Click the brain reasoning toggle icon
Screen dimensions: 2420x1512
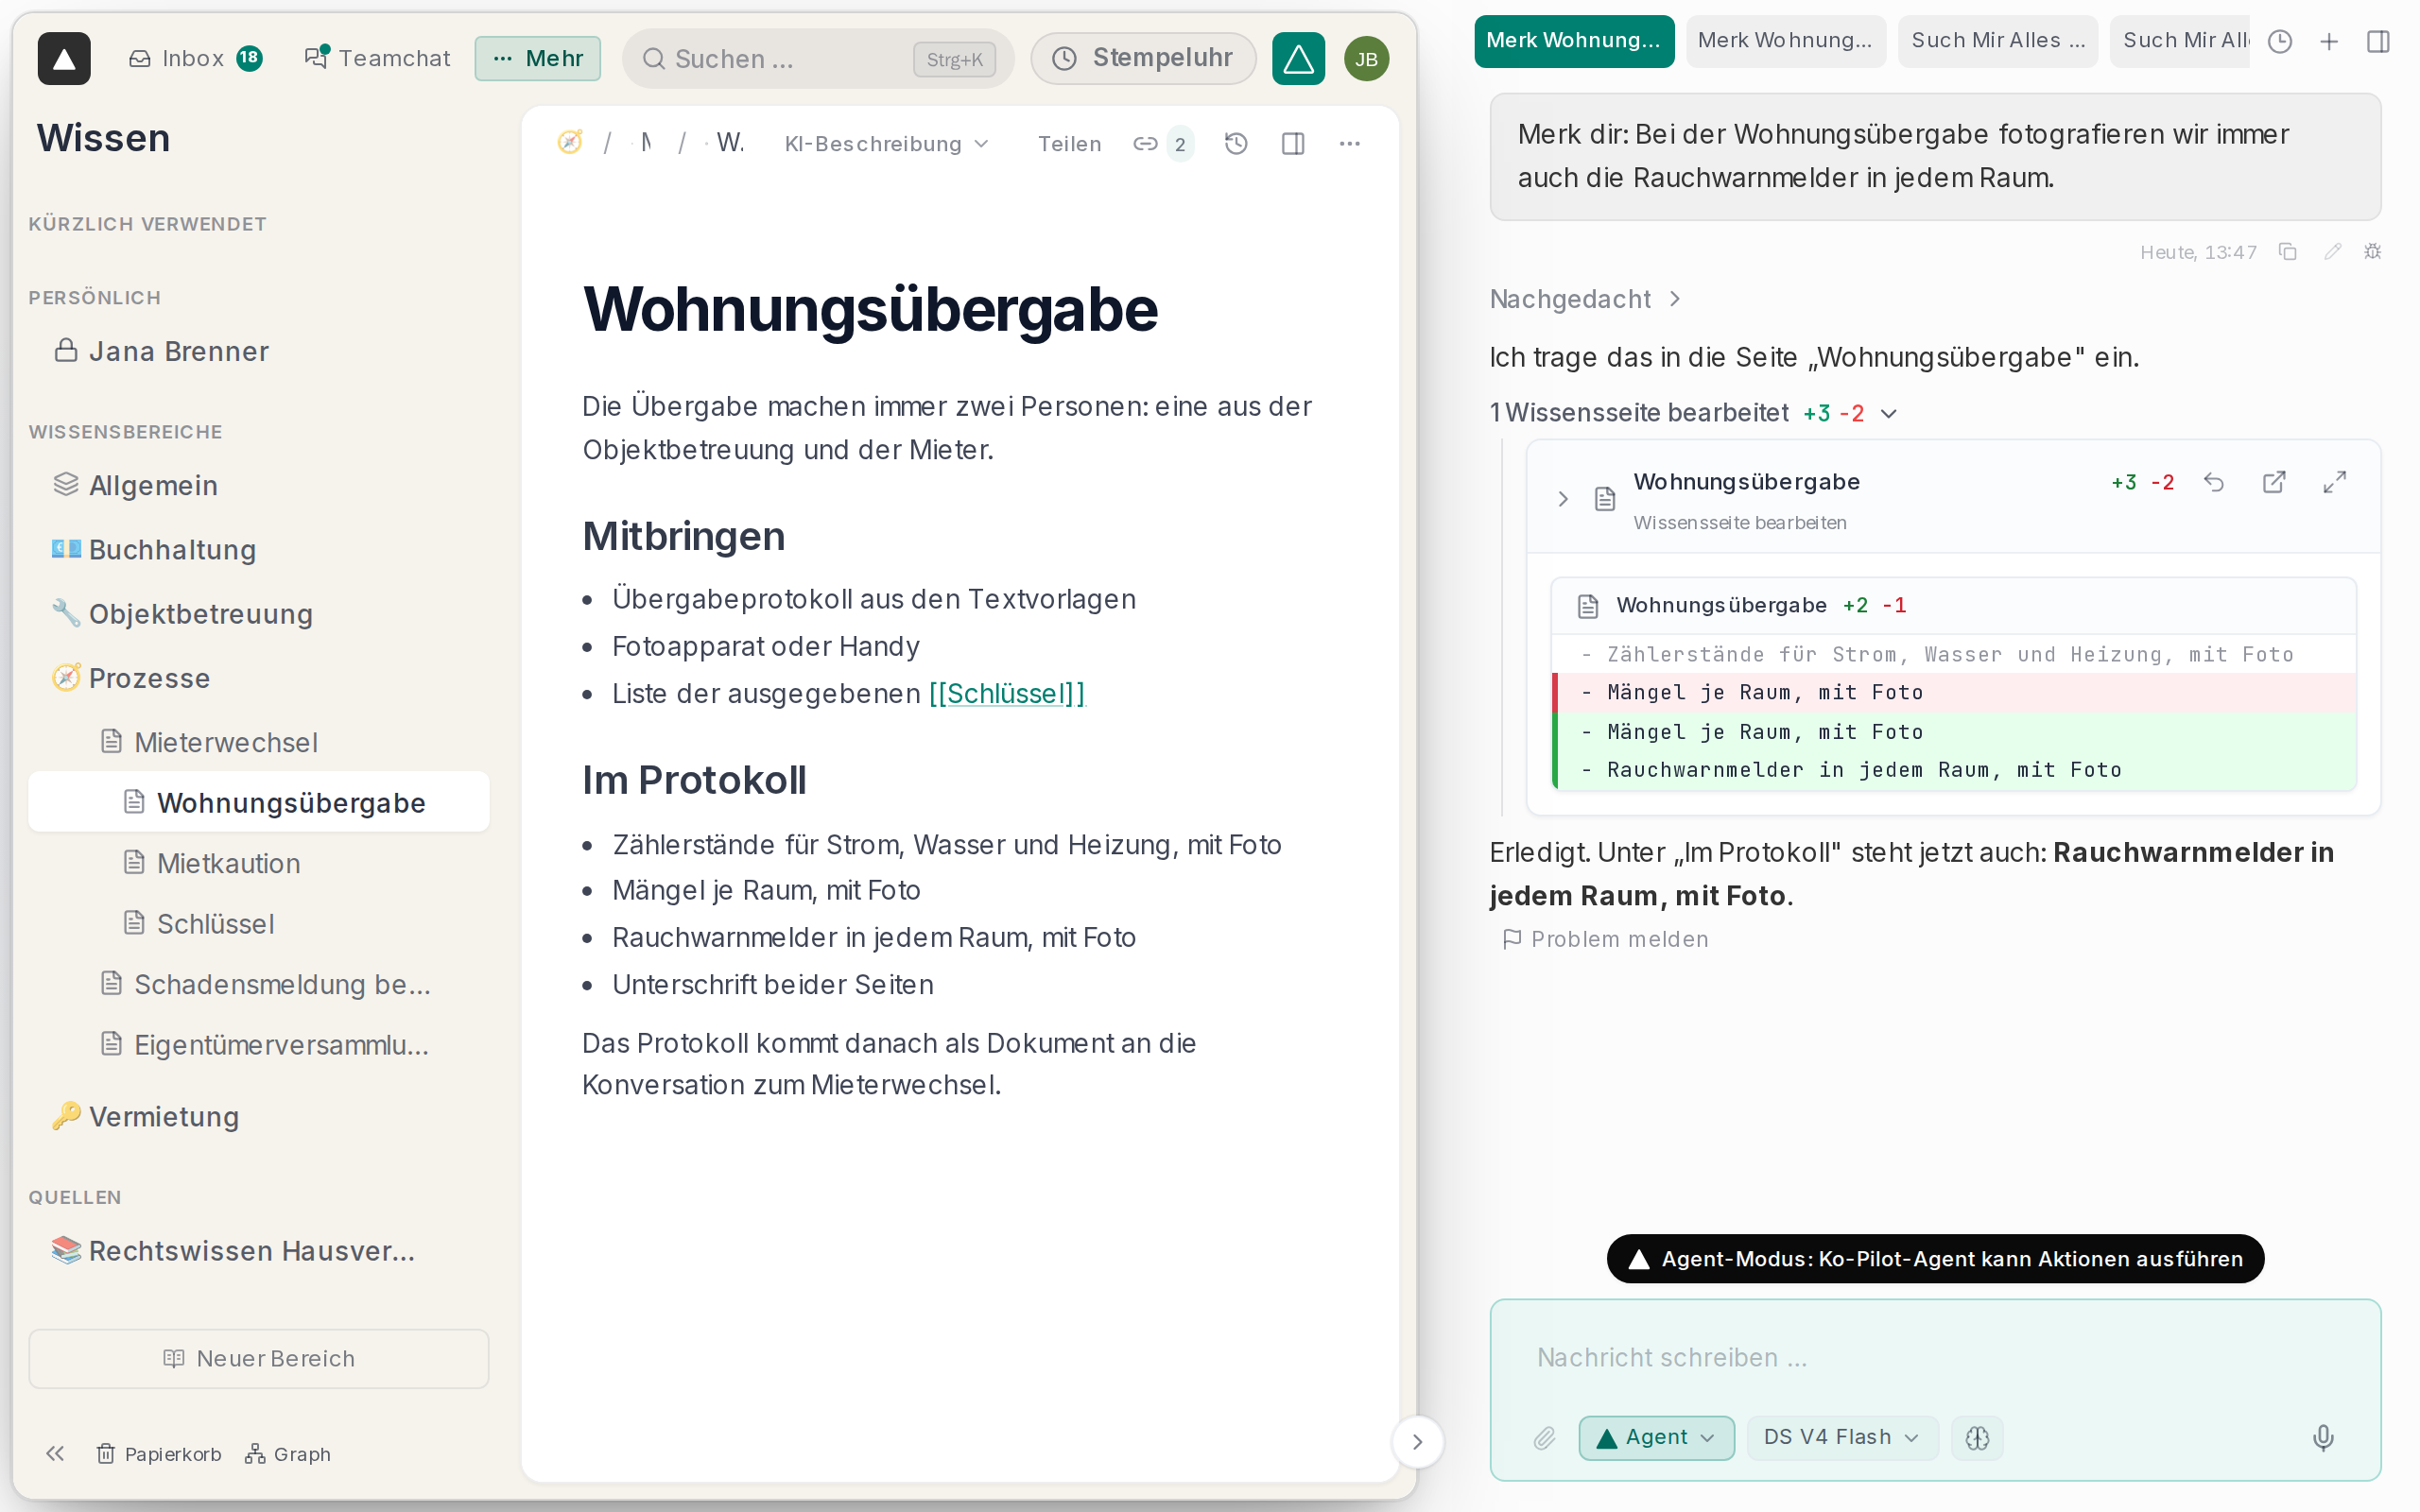coord(1977,1438)
